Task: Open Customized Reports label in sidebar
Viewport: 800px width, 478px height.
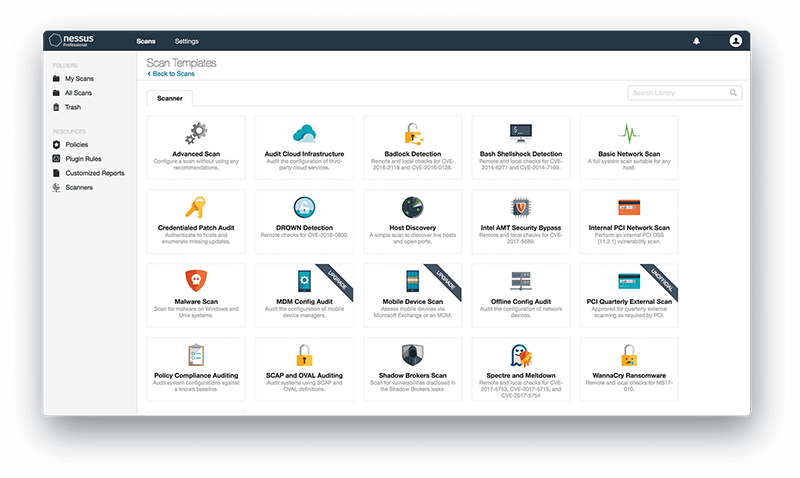Action: click(95, 173)
